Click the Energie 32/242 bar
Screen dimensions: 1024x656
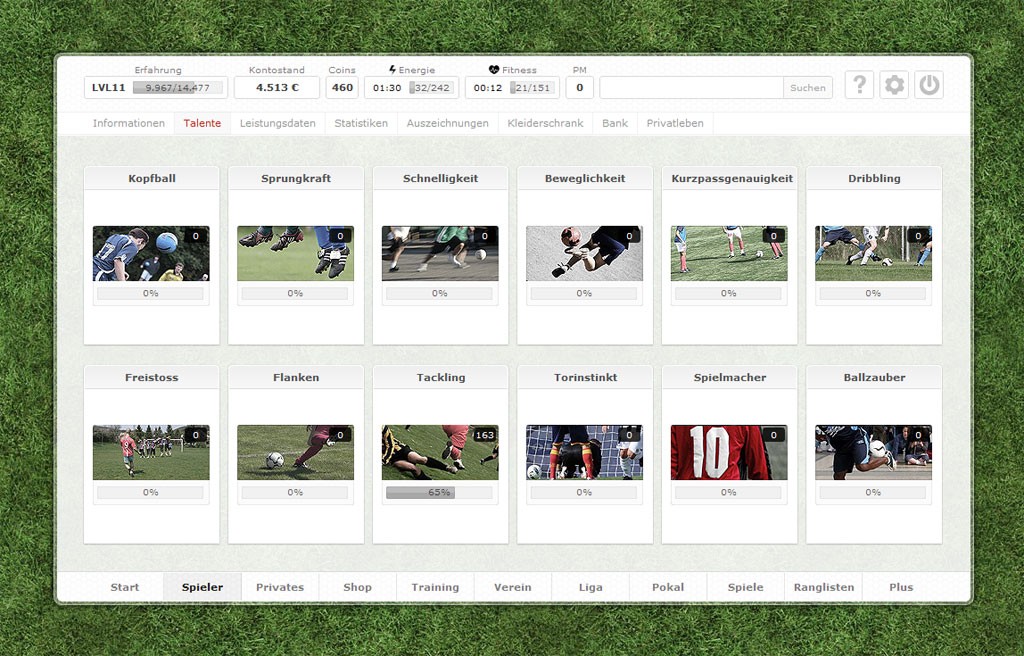(432, 88)
